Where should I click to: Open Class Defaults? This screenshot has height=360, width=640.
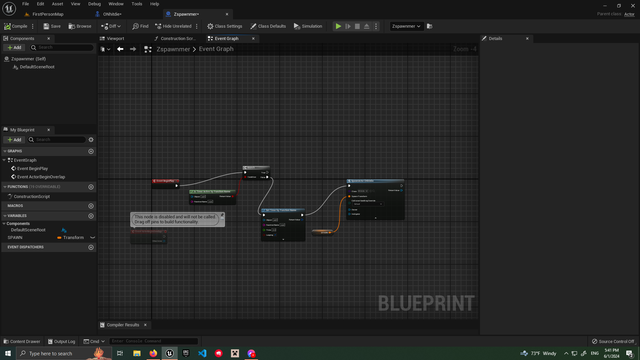click(x=268, y=26)
